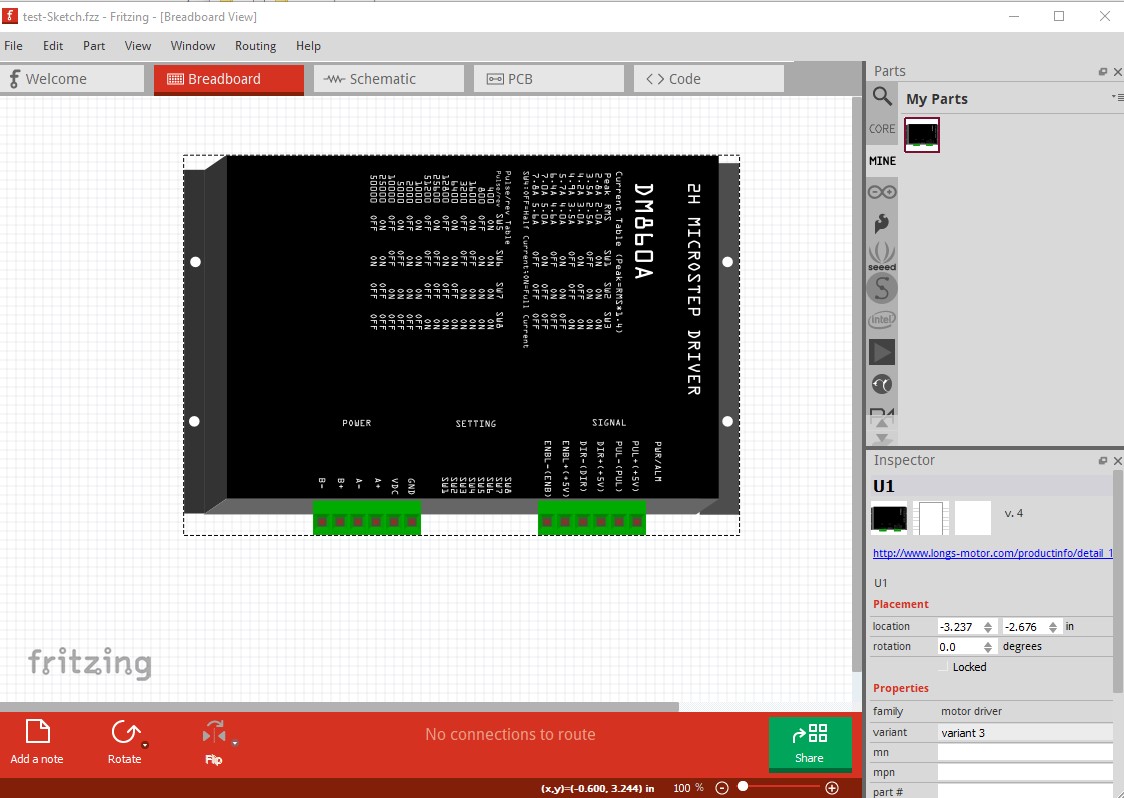
Task: Open the Help menu
Action: 308,46
